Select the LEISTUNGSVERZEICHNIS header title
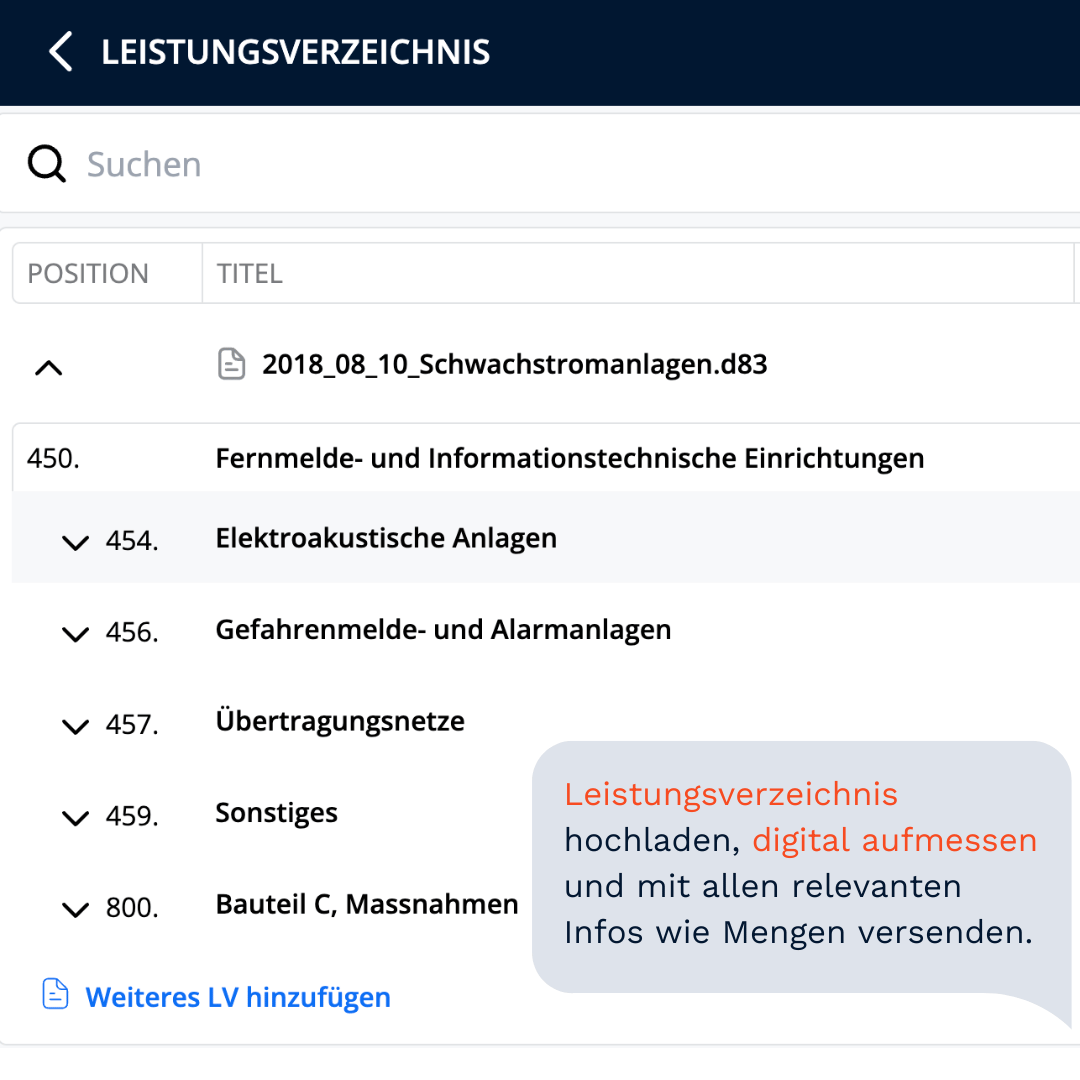1080x1080 pixels. point(295,52)
